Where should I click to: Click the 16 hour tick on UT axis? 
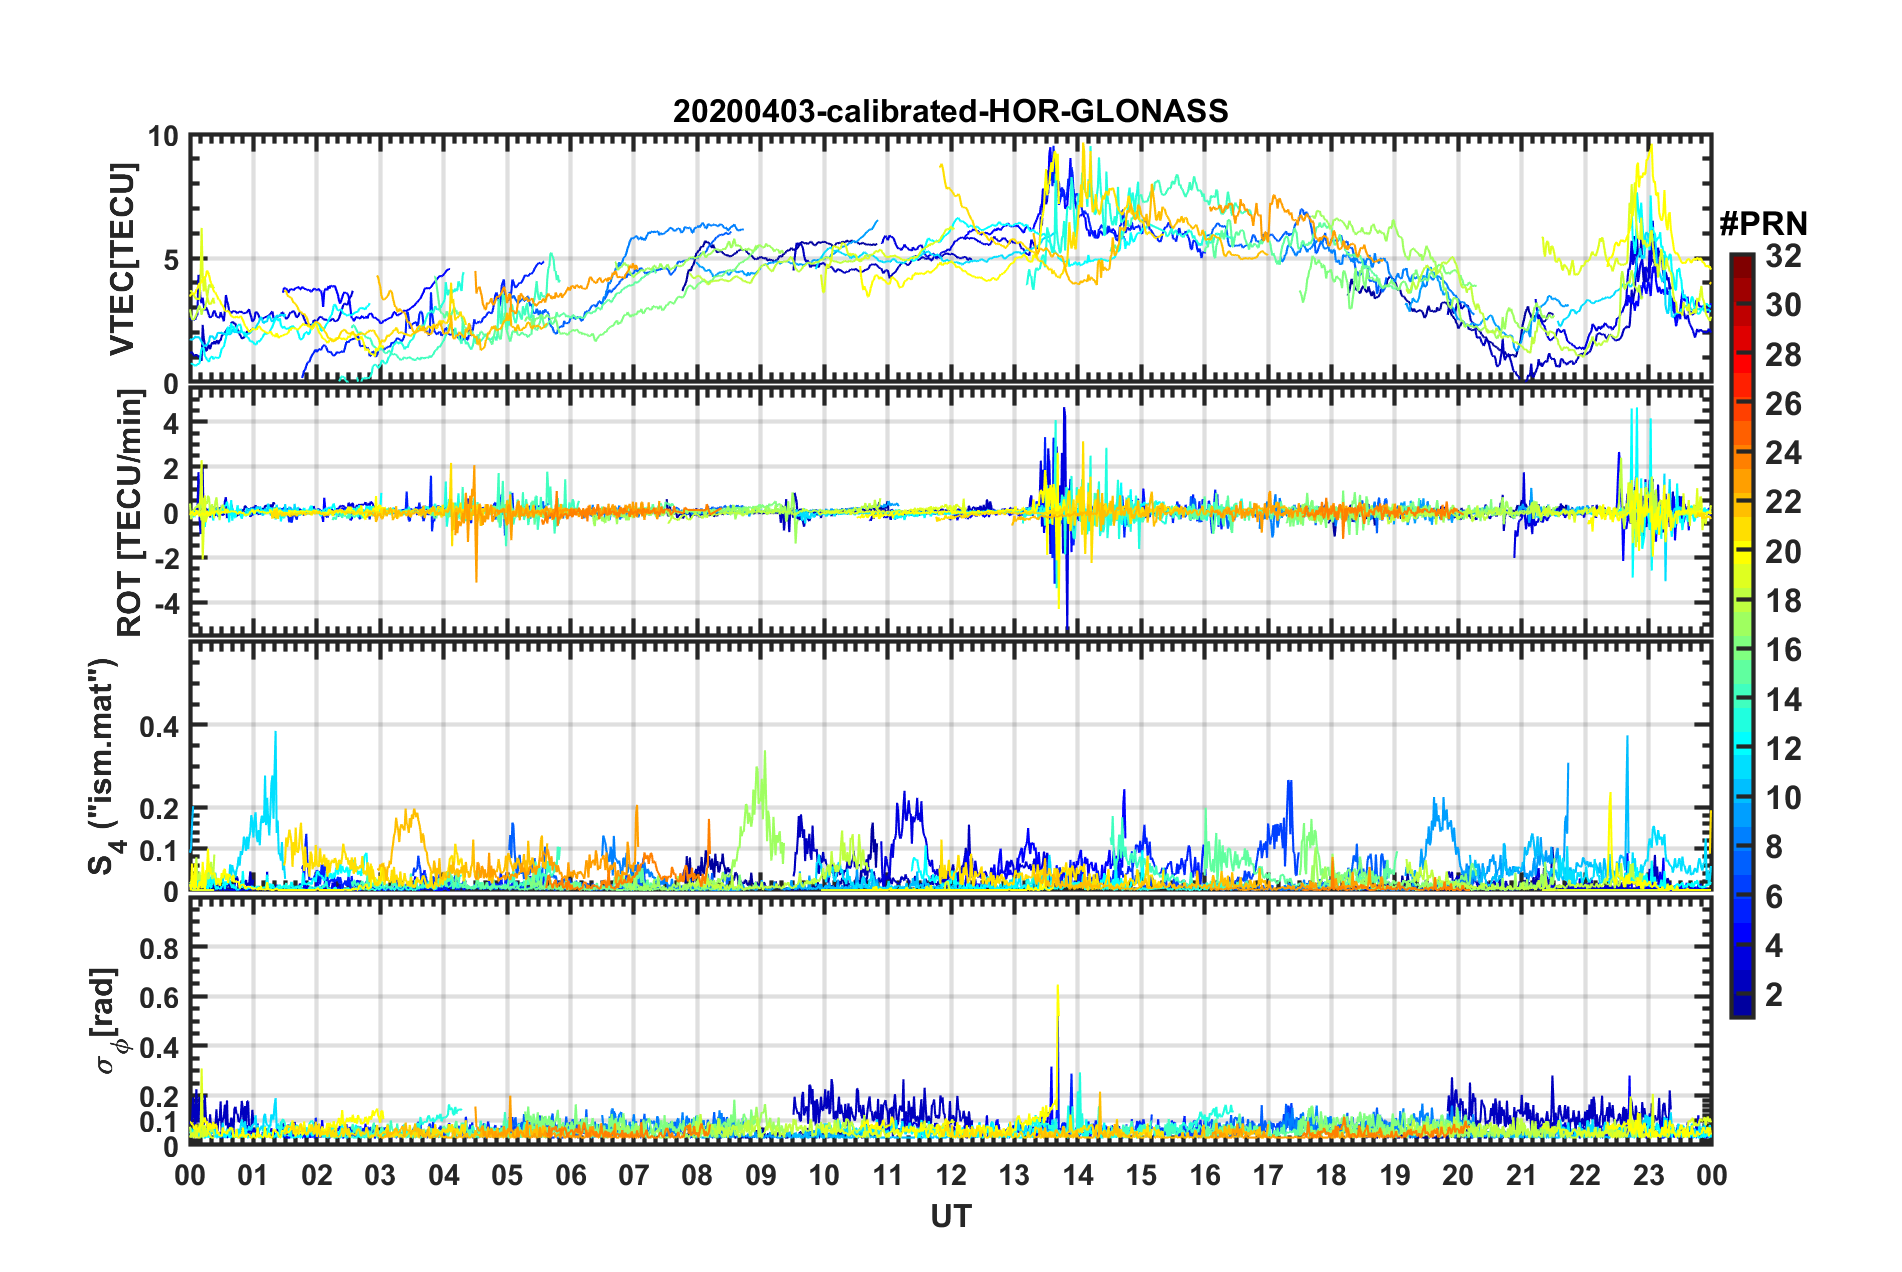click(1205, 1174)
